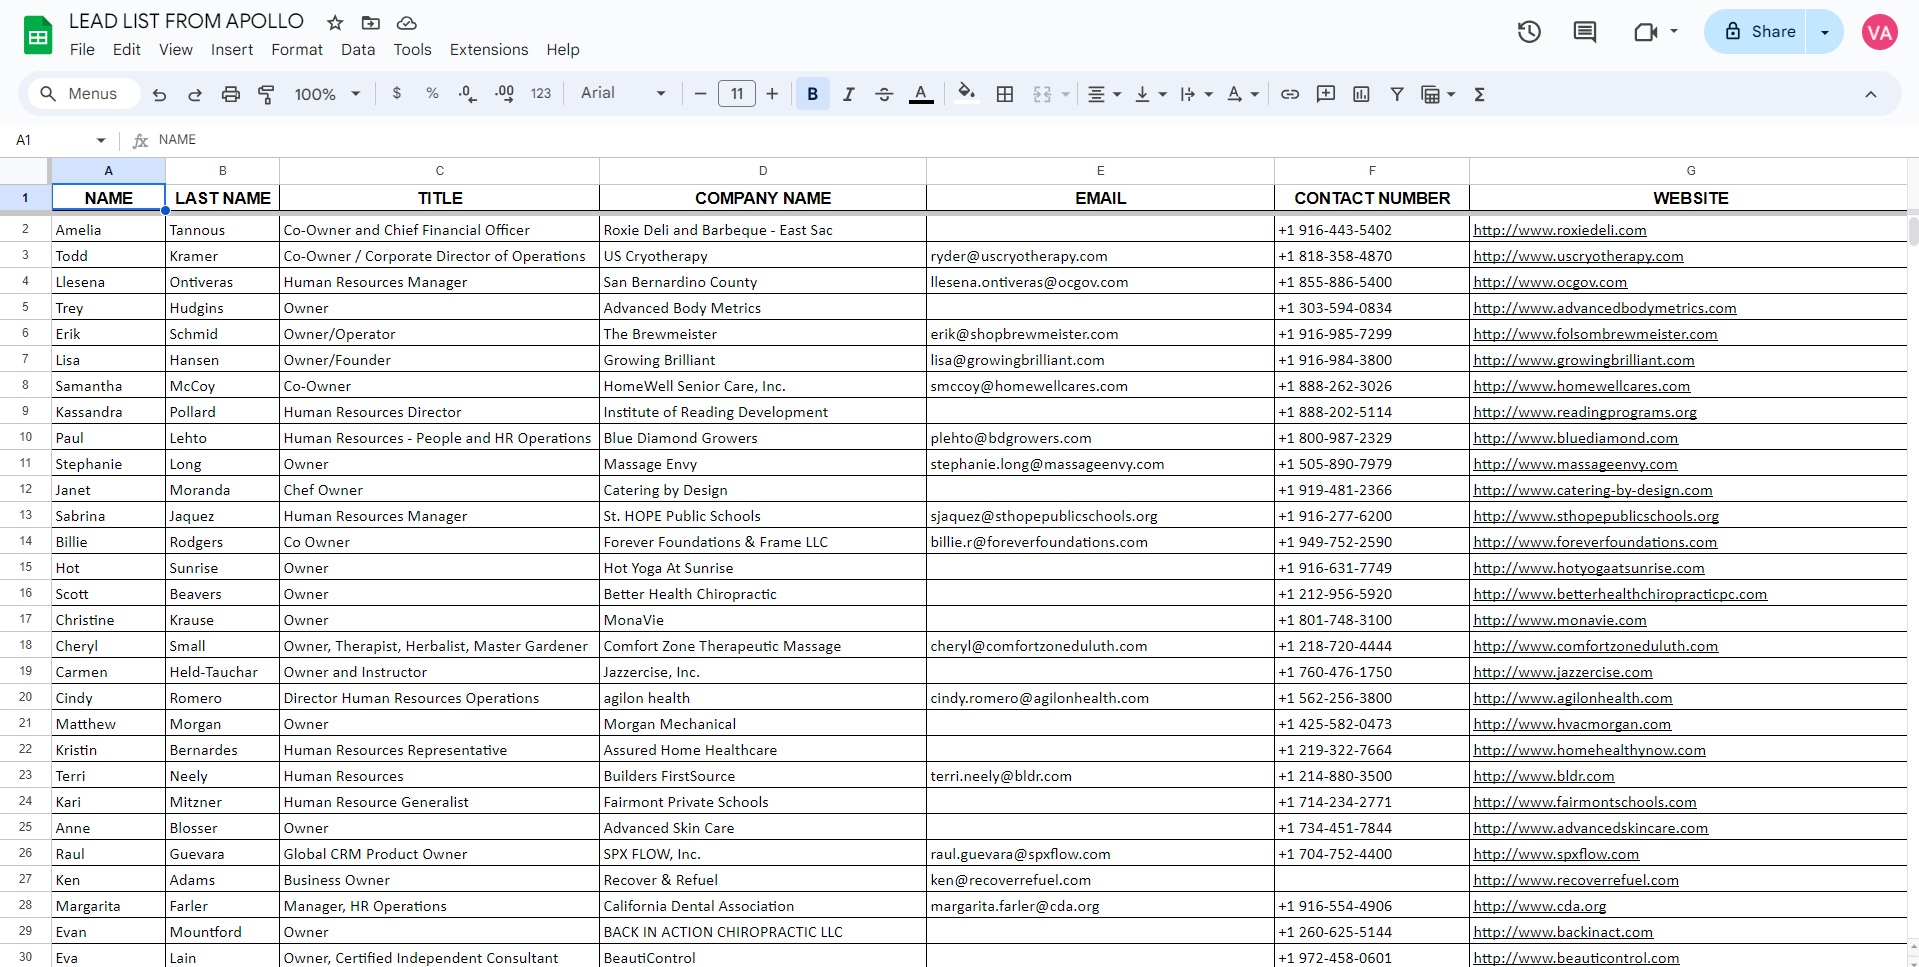1919x967 pixels.
Task: Select the paint format tool
Action: pos(266,94)
